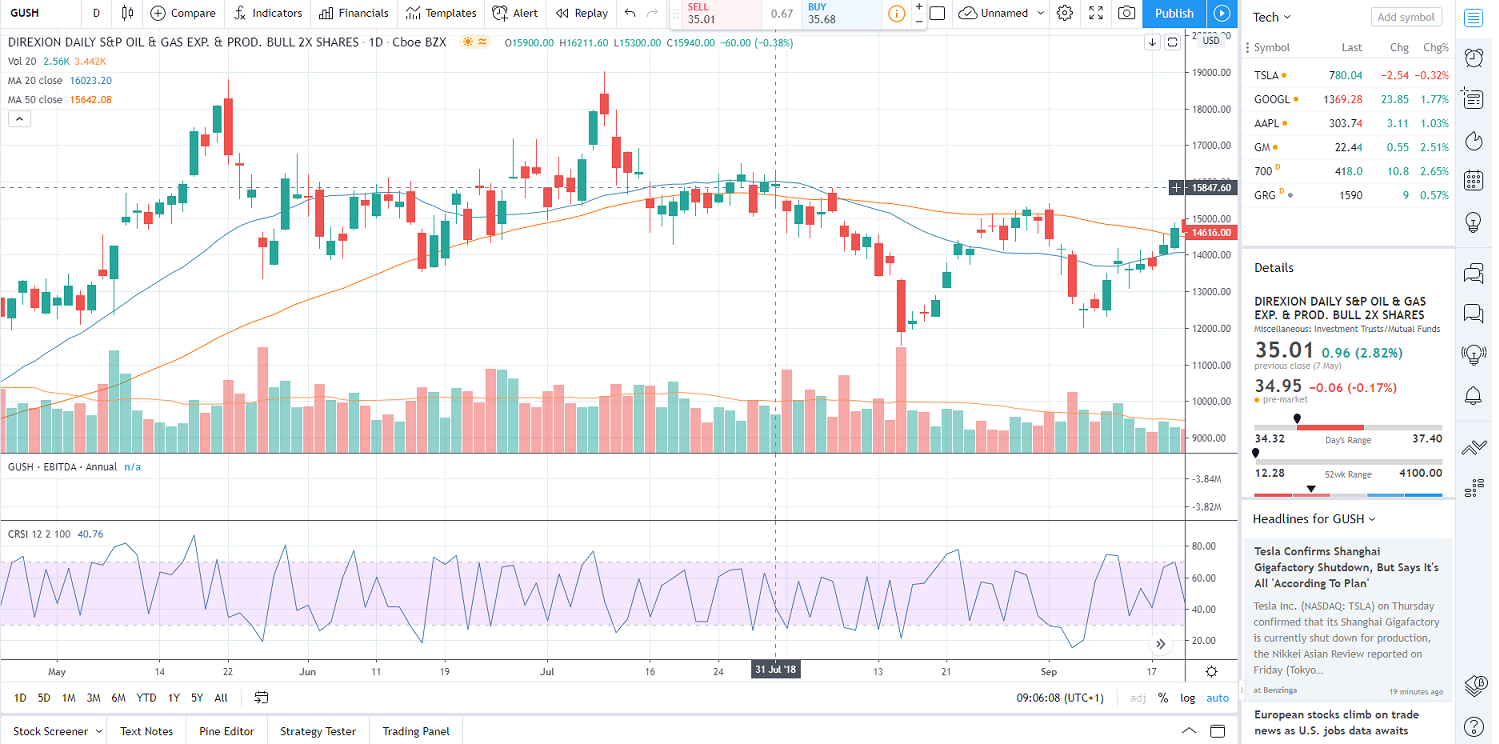Expand the Tech watchlist dropdown
This screenshot has width=1499, height=744.
coord(1272,17)
